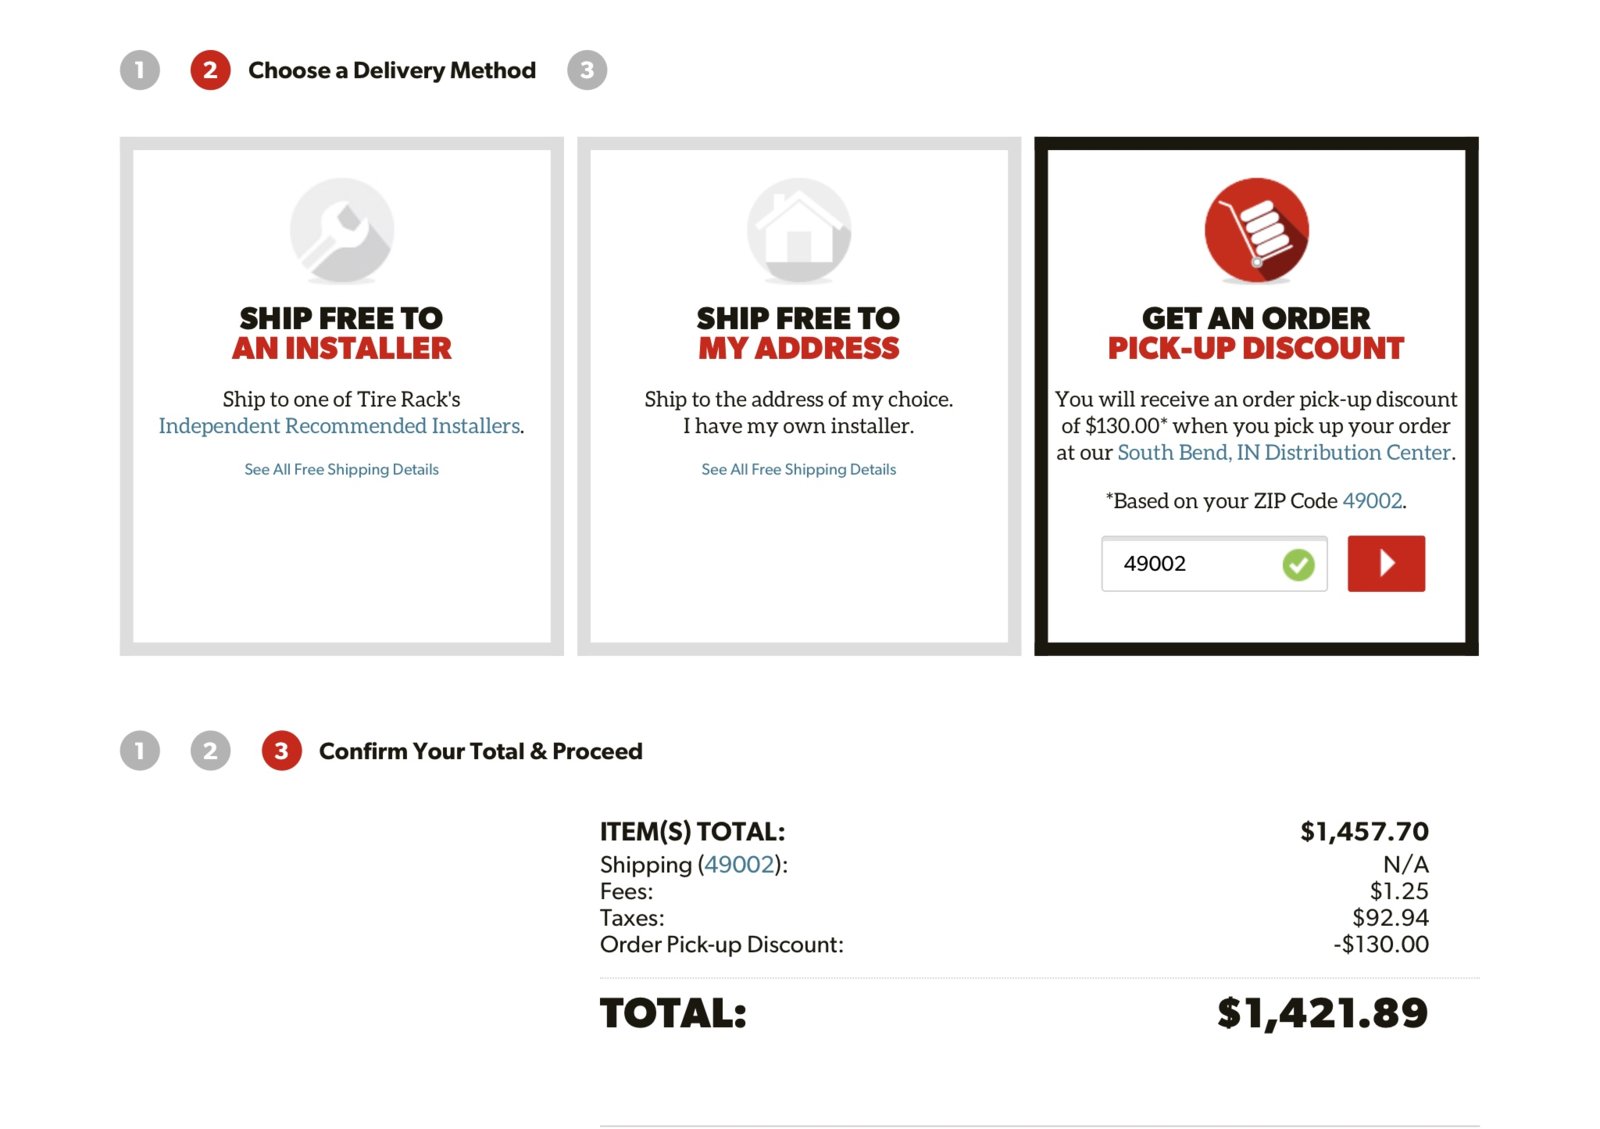1600x1129 pixels.
Task: Select Get An Order Pick-Up Discount option
Action: tap(1256, 333)
